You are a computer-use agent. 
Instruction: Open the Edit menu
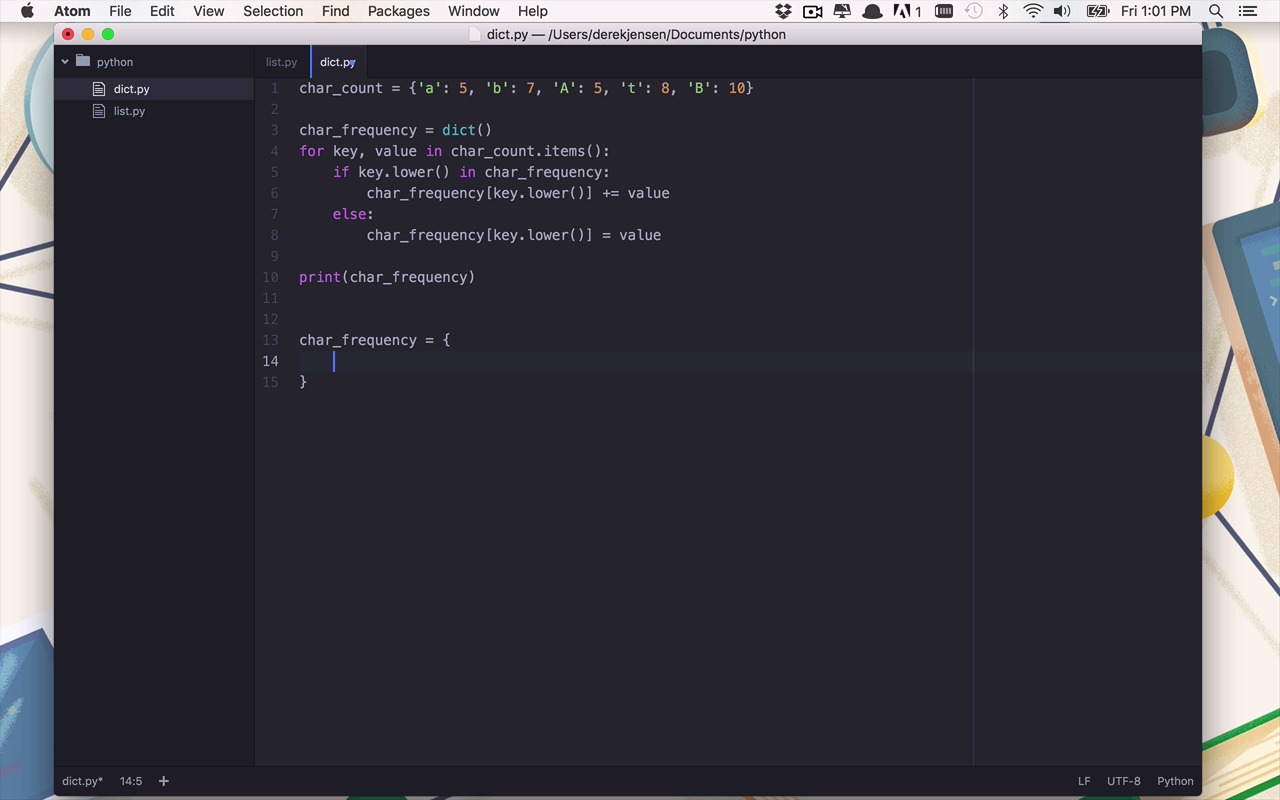(x=162, y=11)
